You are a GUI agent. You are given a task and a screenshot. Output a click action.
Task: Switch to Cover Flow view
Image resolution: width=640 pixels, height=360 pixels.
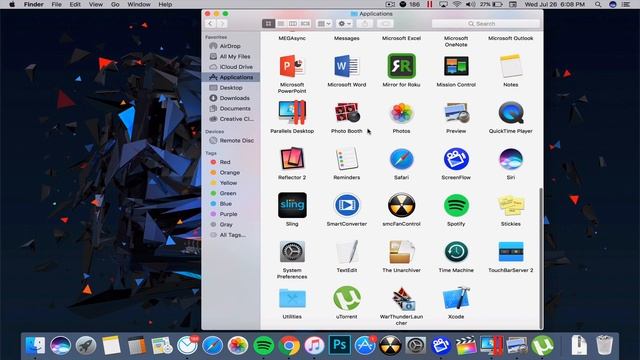point(305,24)
